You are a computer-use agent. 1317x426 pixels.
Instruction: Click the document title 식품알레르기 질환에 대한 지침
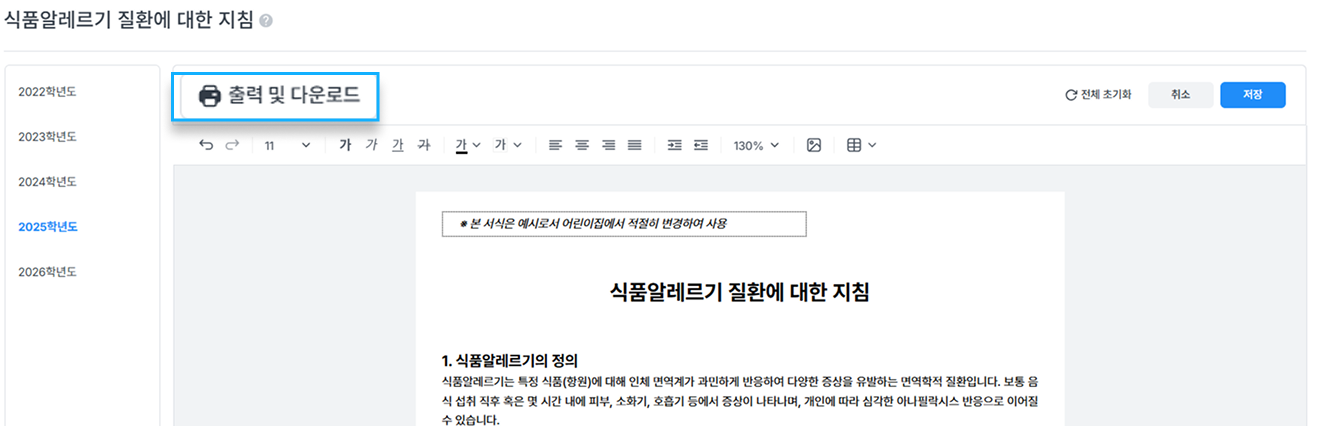coord(739,293)
